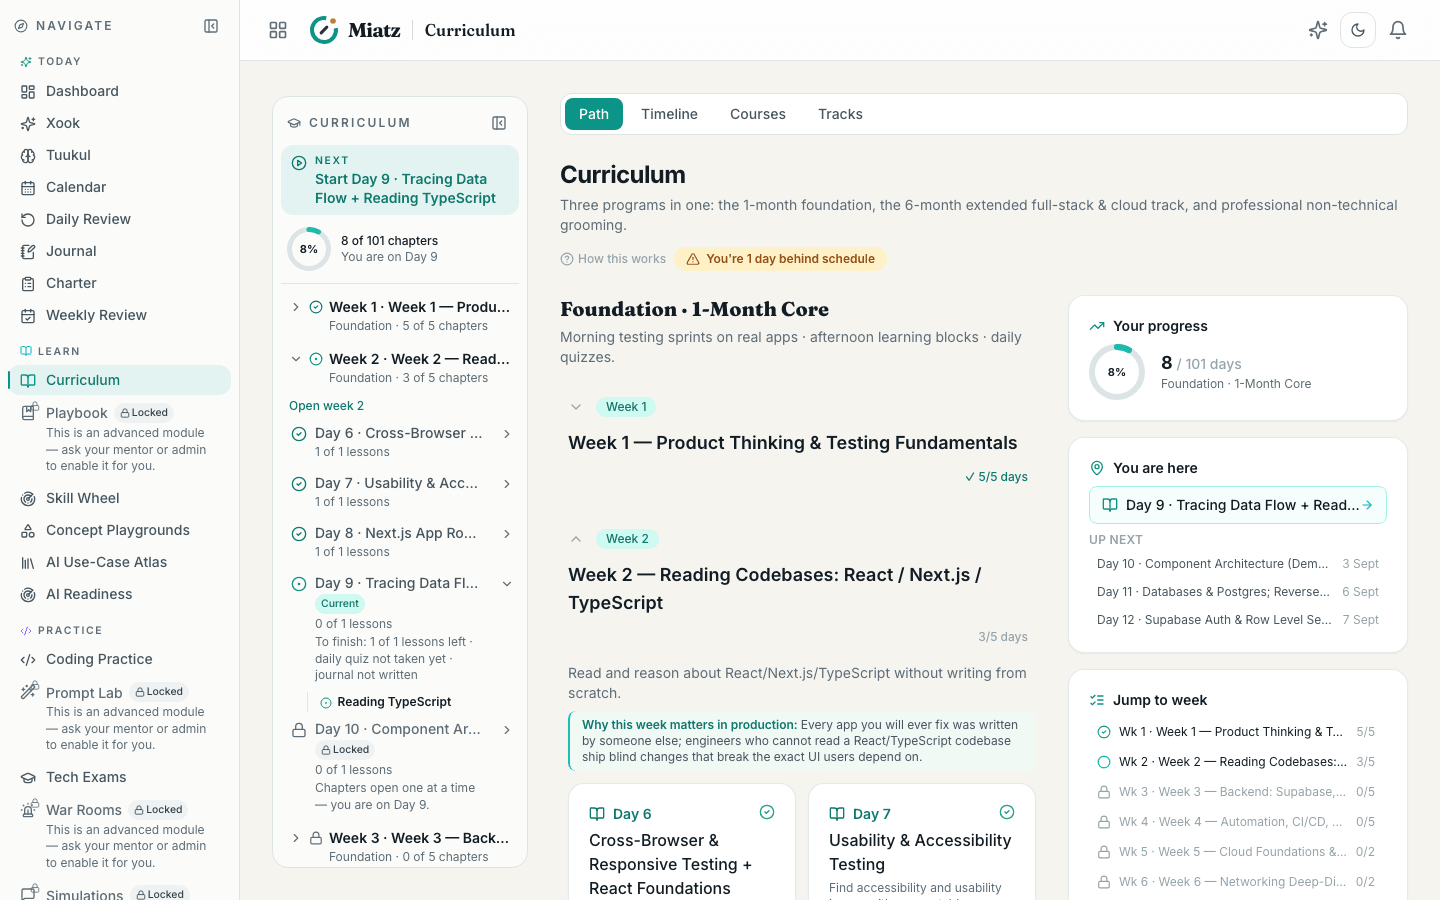
Task: Toggle Day 6 completion check on card
Action: click(x=767, y=812)
